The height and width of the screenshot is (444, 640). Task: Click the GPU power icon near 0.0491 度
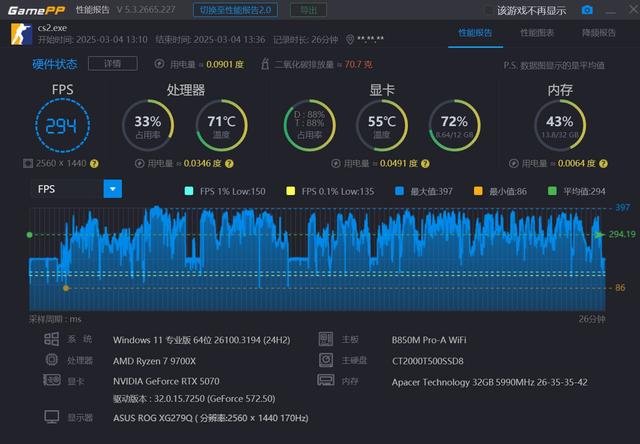point(336,164)
